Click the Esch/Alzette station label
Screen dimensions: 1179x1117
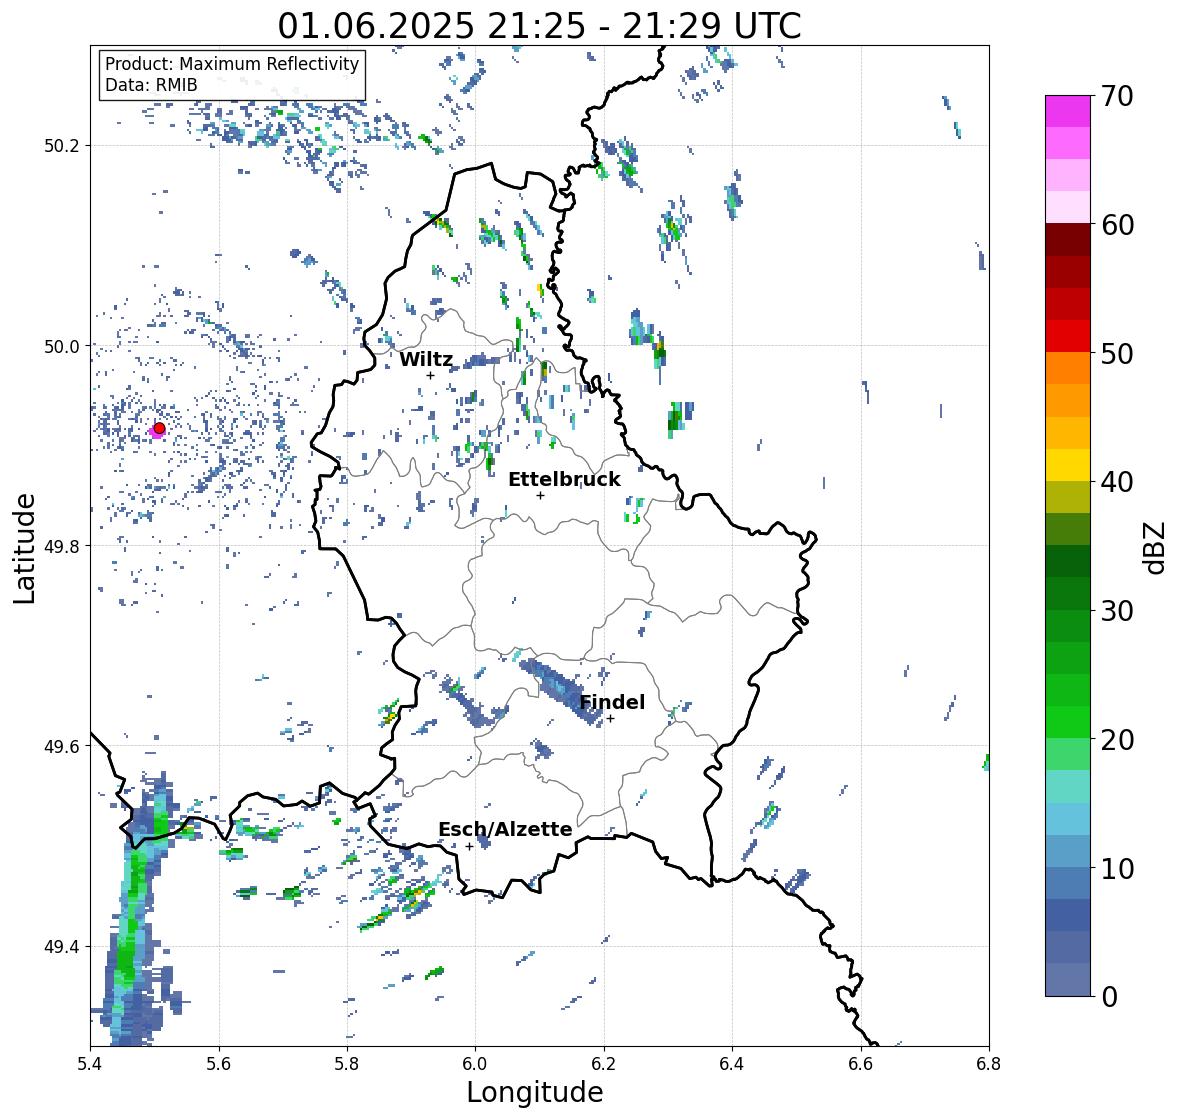tap(505, 829)
